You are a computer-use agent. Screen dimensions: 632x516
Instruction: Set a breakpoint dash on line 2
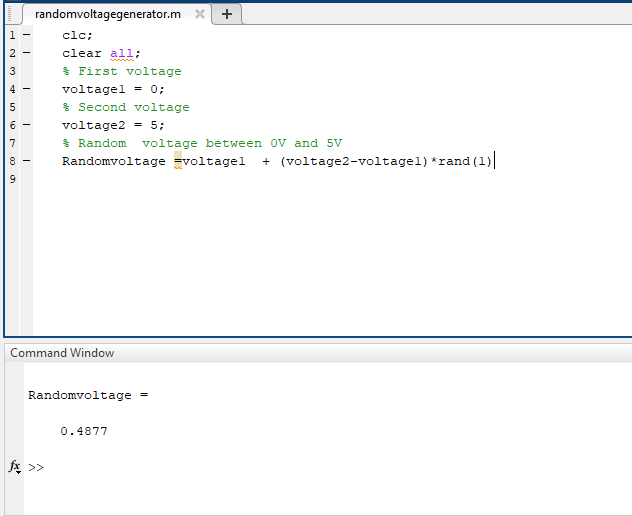point(27,53)
